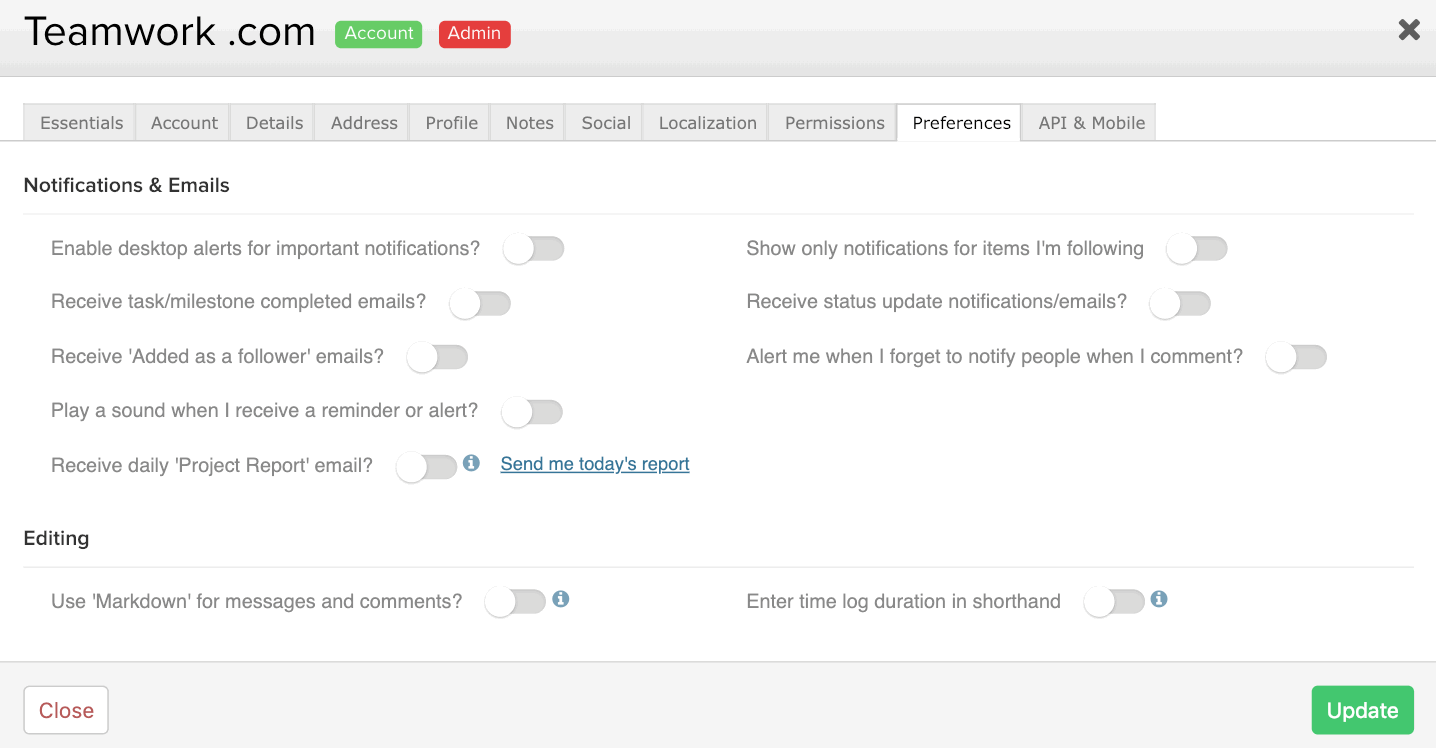
Task: Open the Essentials tab
Action: 81,123
